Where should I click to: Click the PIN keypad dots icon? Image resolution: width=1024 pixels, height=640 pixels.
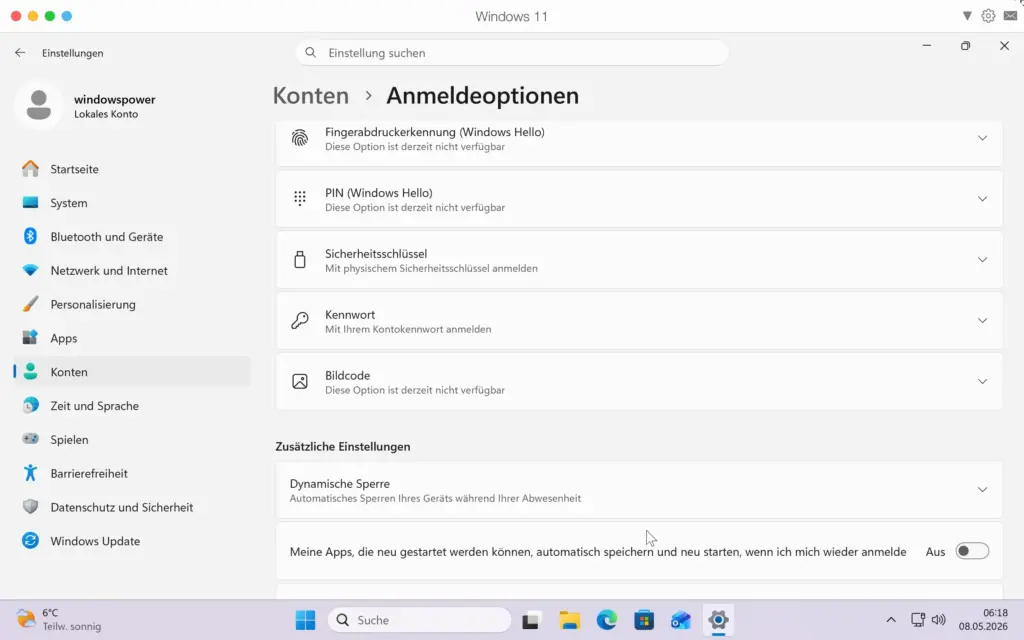(x=300, y=199)
